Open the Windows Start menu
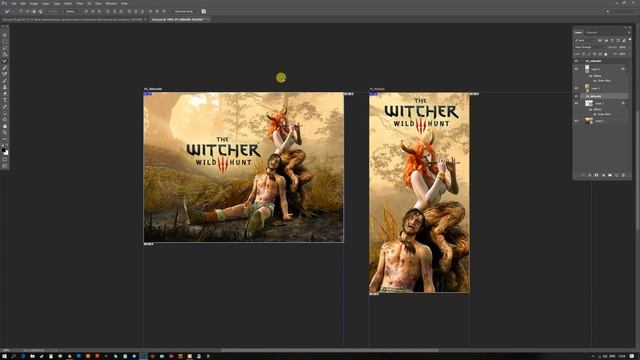Screen dimensions: 640x360 coord(4,356)
